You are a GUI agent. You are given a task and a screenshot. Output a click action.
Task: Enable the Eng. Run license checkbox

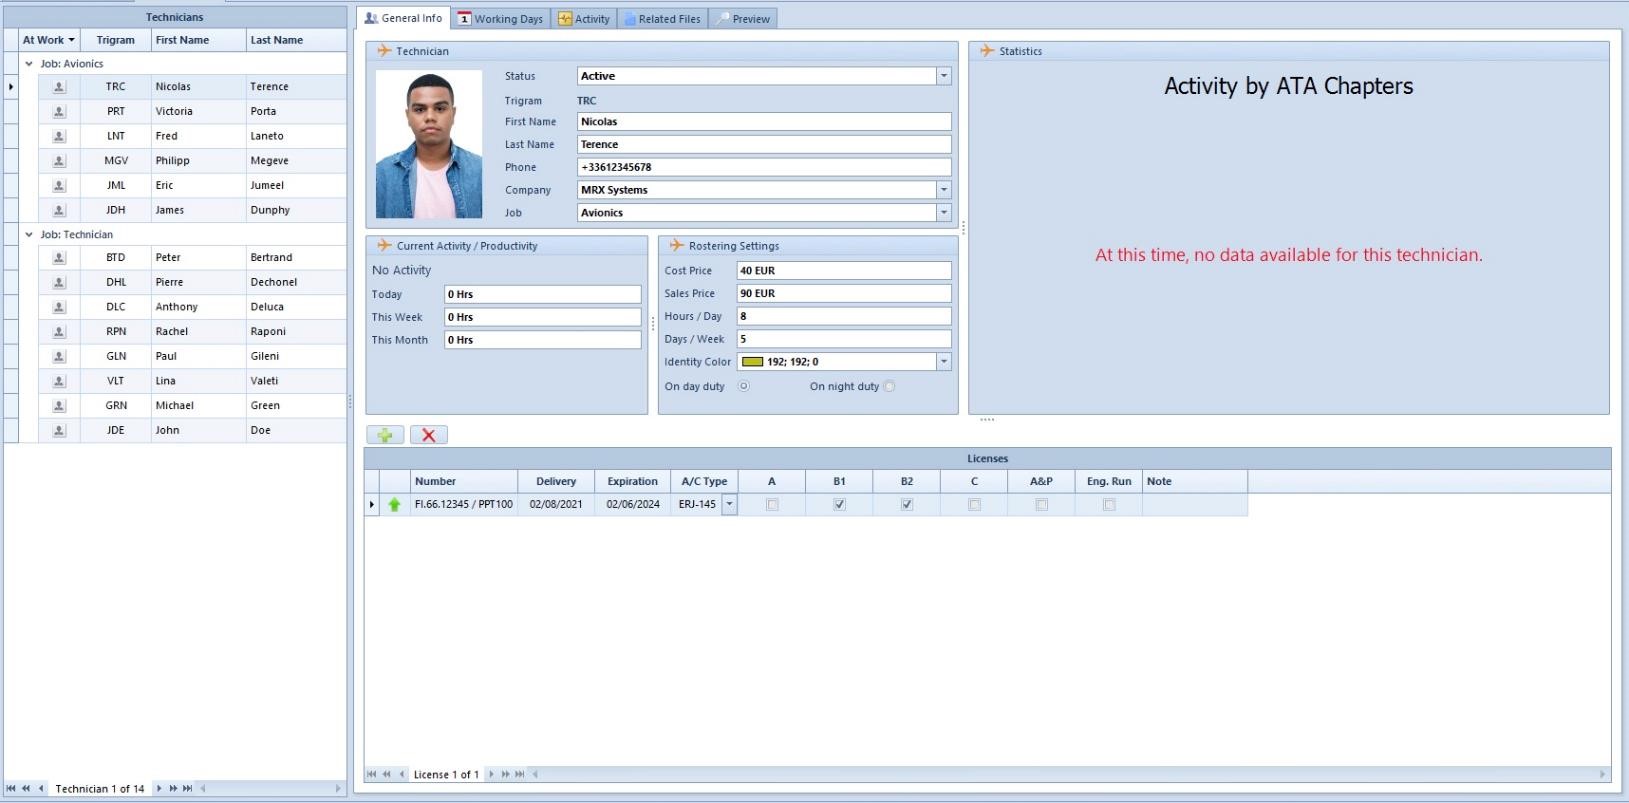point(1109,505)
